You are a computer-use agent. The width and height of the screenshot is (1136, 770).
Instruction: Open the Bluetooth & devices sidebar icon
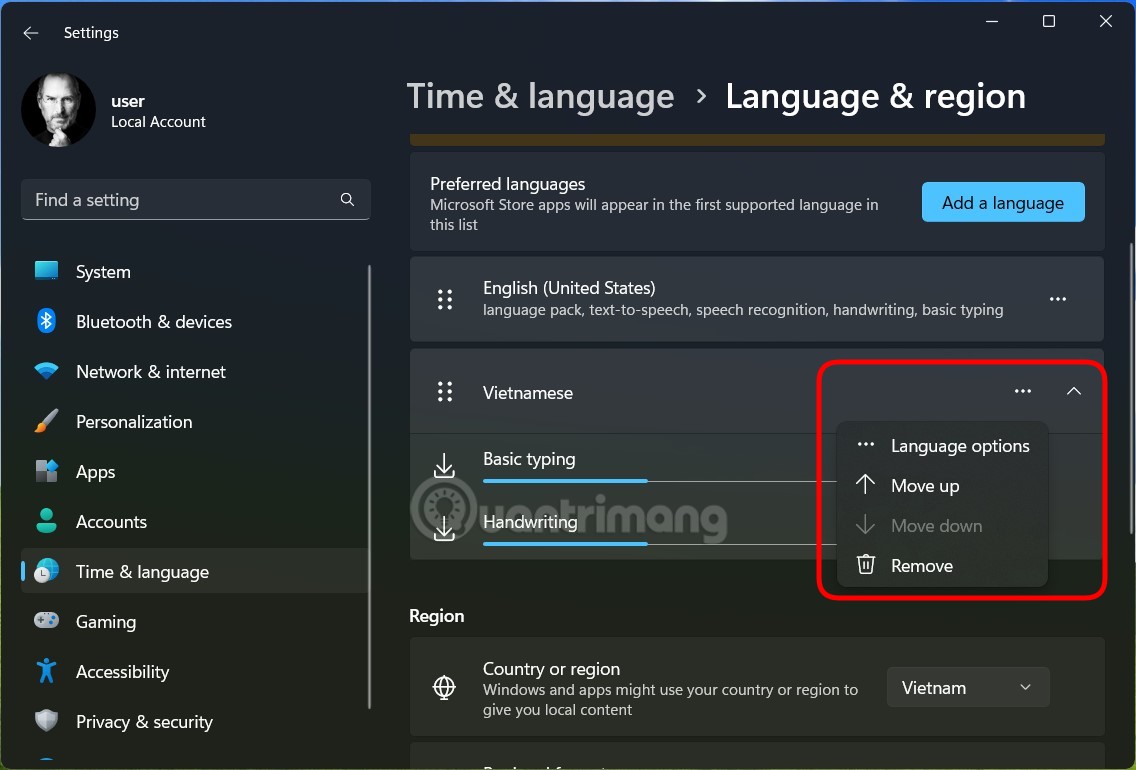pos(46,321)
